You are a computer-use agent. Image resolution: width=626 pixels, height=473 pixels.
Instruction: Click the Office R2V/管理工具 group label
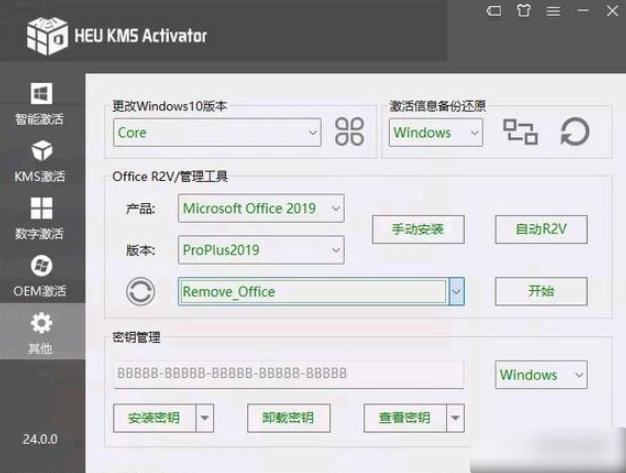coord(170,176)
